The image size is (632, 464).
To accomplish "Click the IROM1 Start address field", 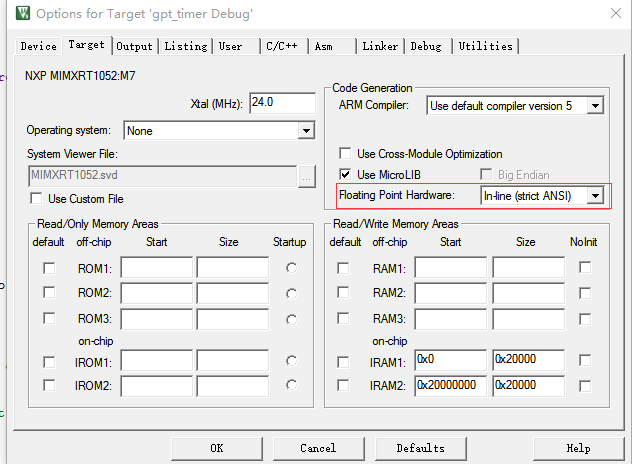I will point(156,360).
